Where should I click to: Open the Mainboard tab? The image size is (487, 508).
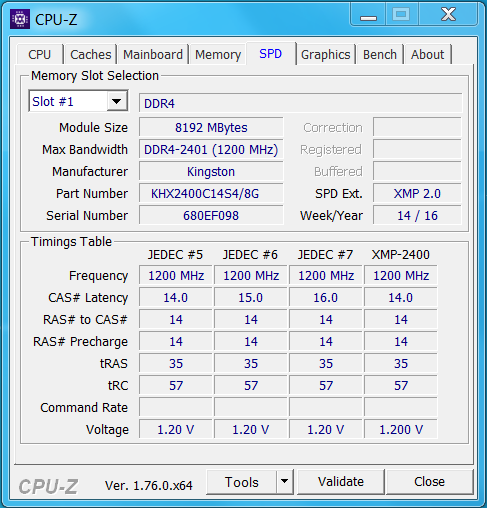coord(153,54)
